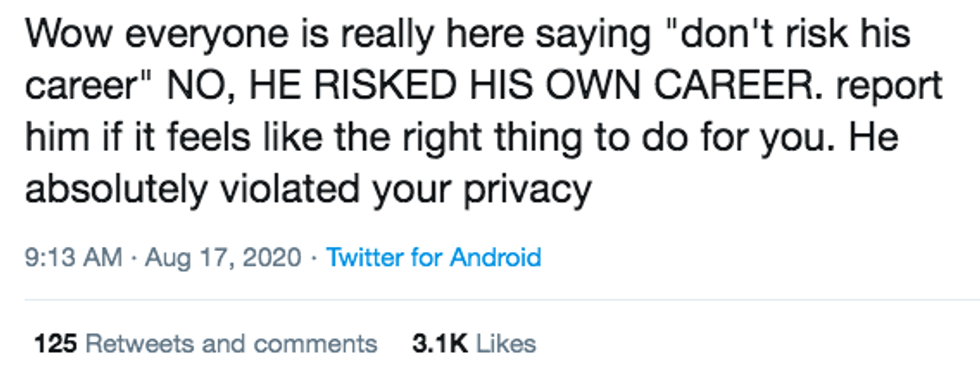The width and height of the screenshot is (980, 378).
Task: Click the quoted text don't risk his
Action: point(791,34)
